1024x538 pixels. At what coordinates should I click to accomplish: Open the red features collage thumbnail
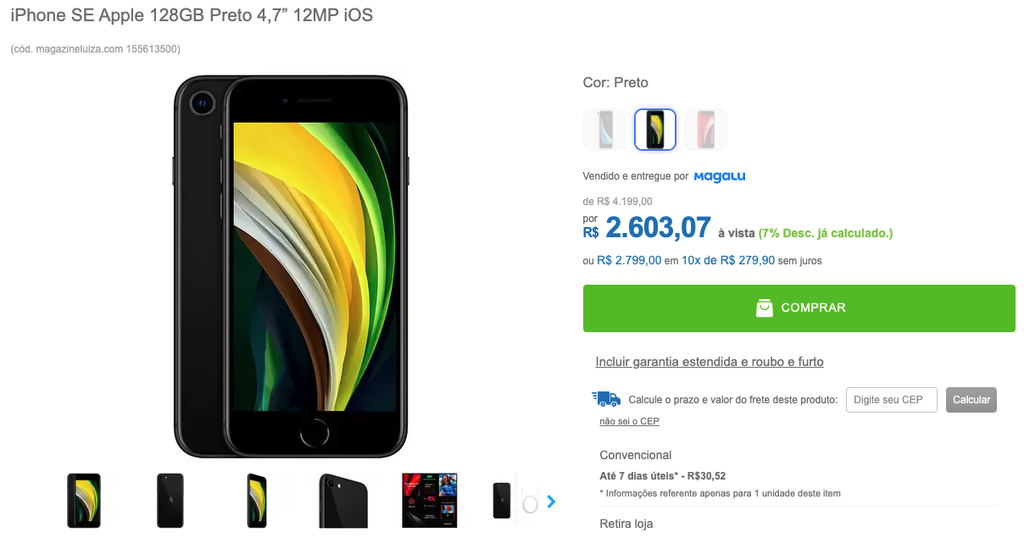429,501
